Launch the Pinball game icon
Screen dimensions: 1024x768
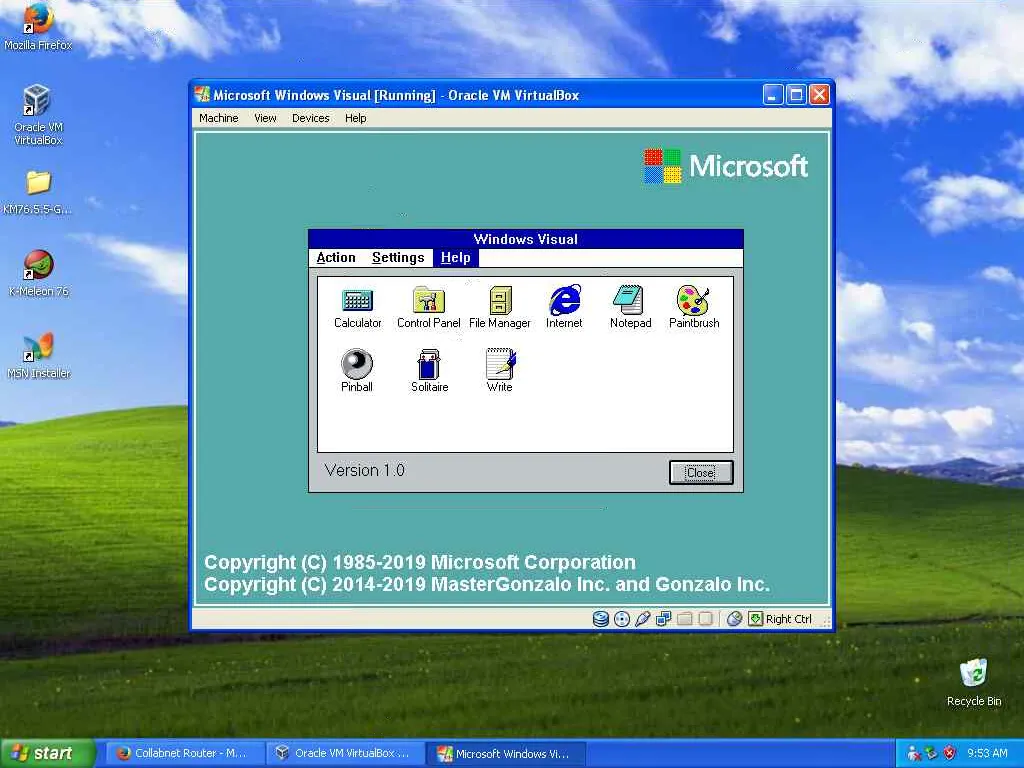click(x=357, y=370)
